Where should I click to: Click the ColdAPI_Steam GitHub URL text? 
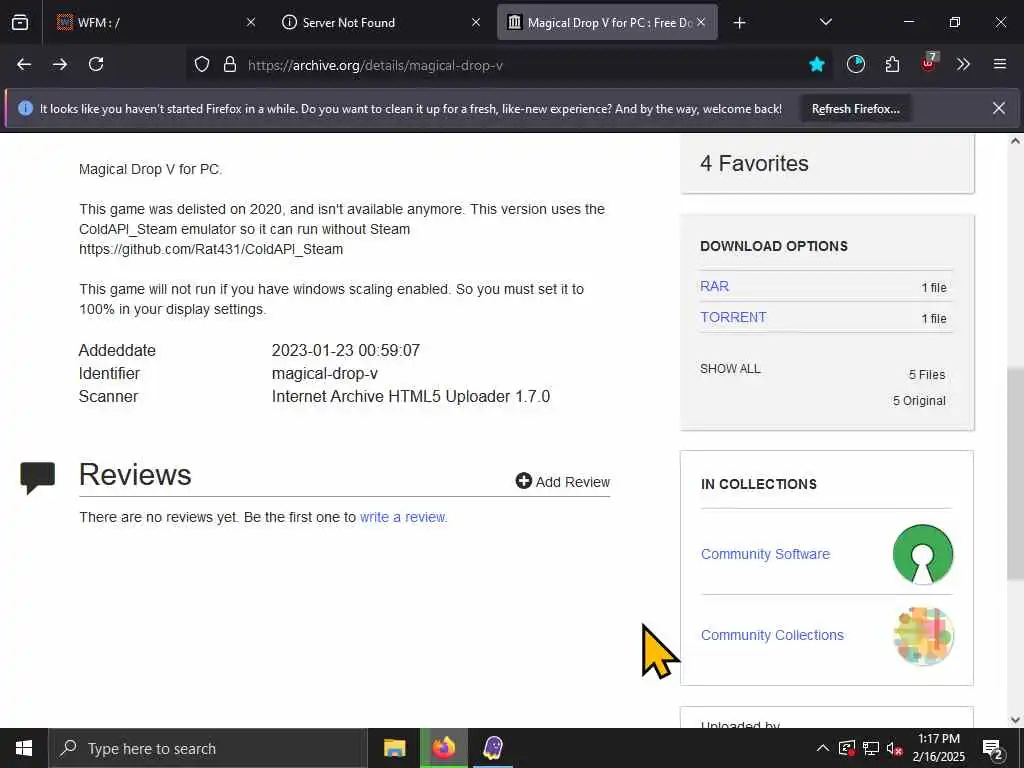211,249
